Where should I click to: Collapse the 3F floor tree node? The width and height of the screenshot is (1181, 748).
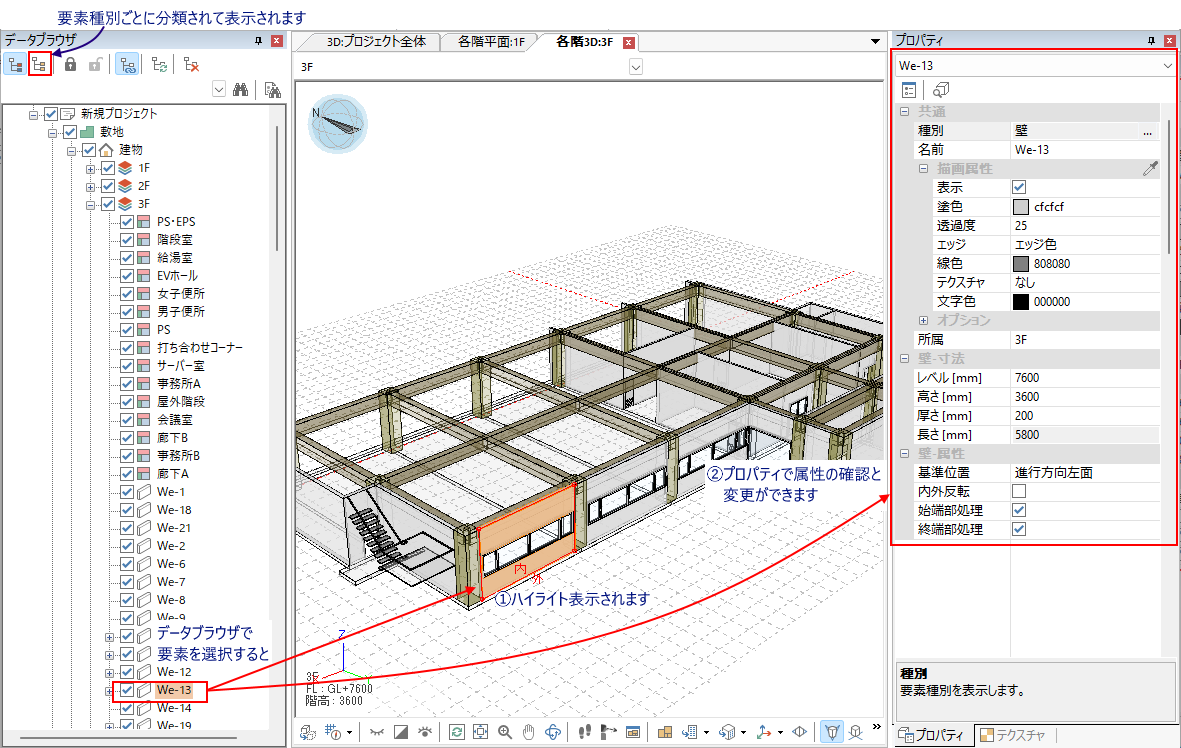[91, 204]
